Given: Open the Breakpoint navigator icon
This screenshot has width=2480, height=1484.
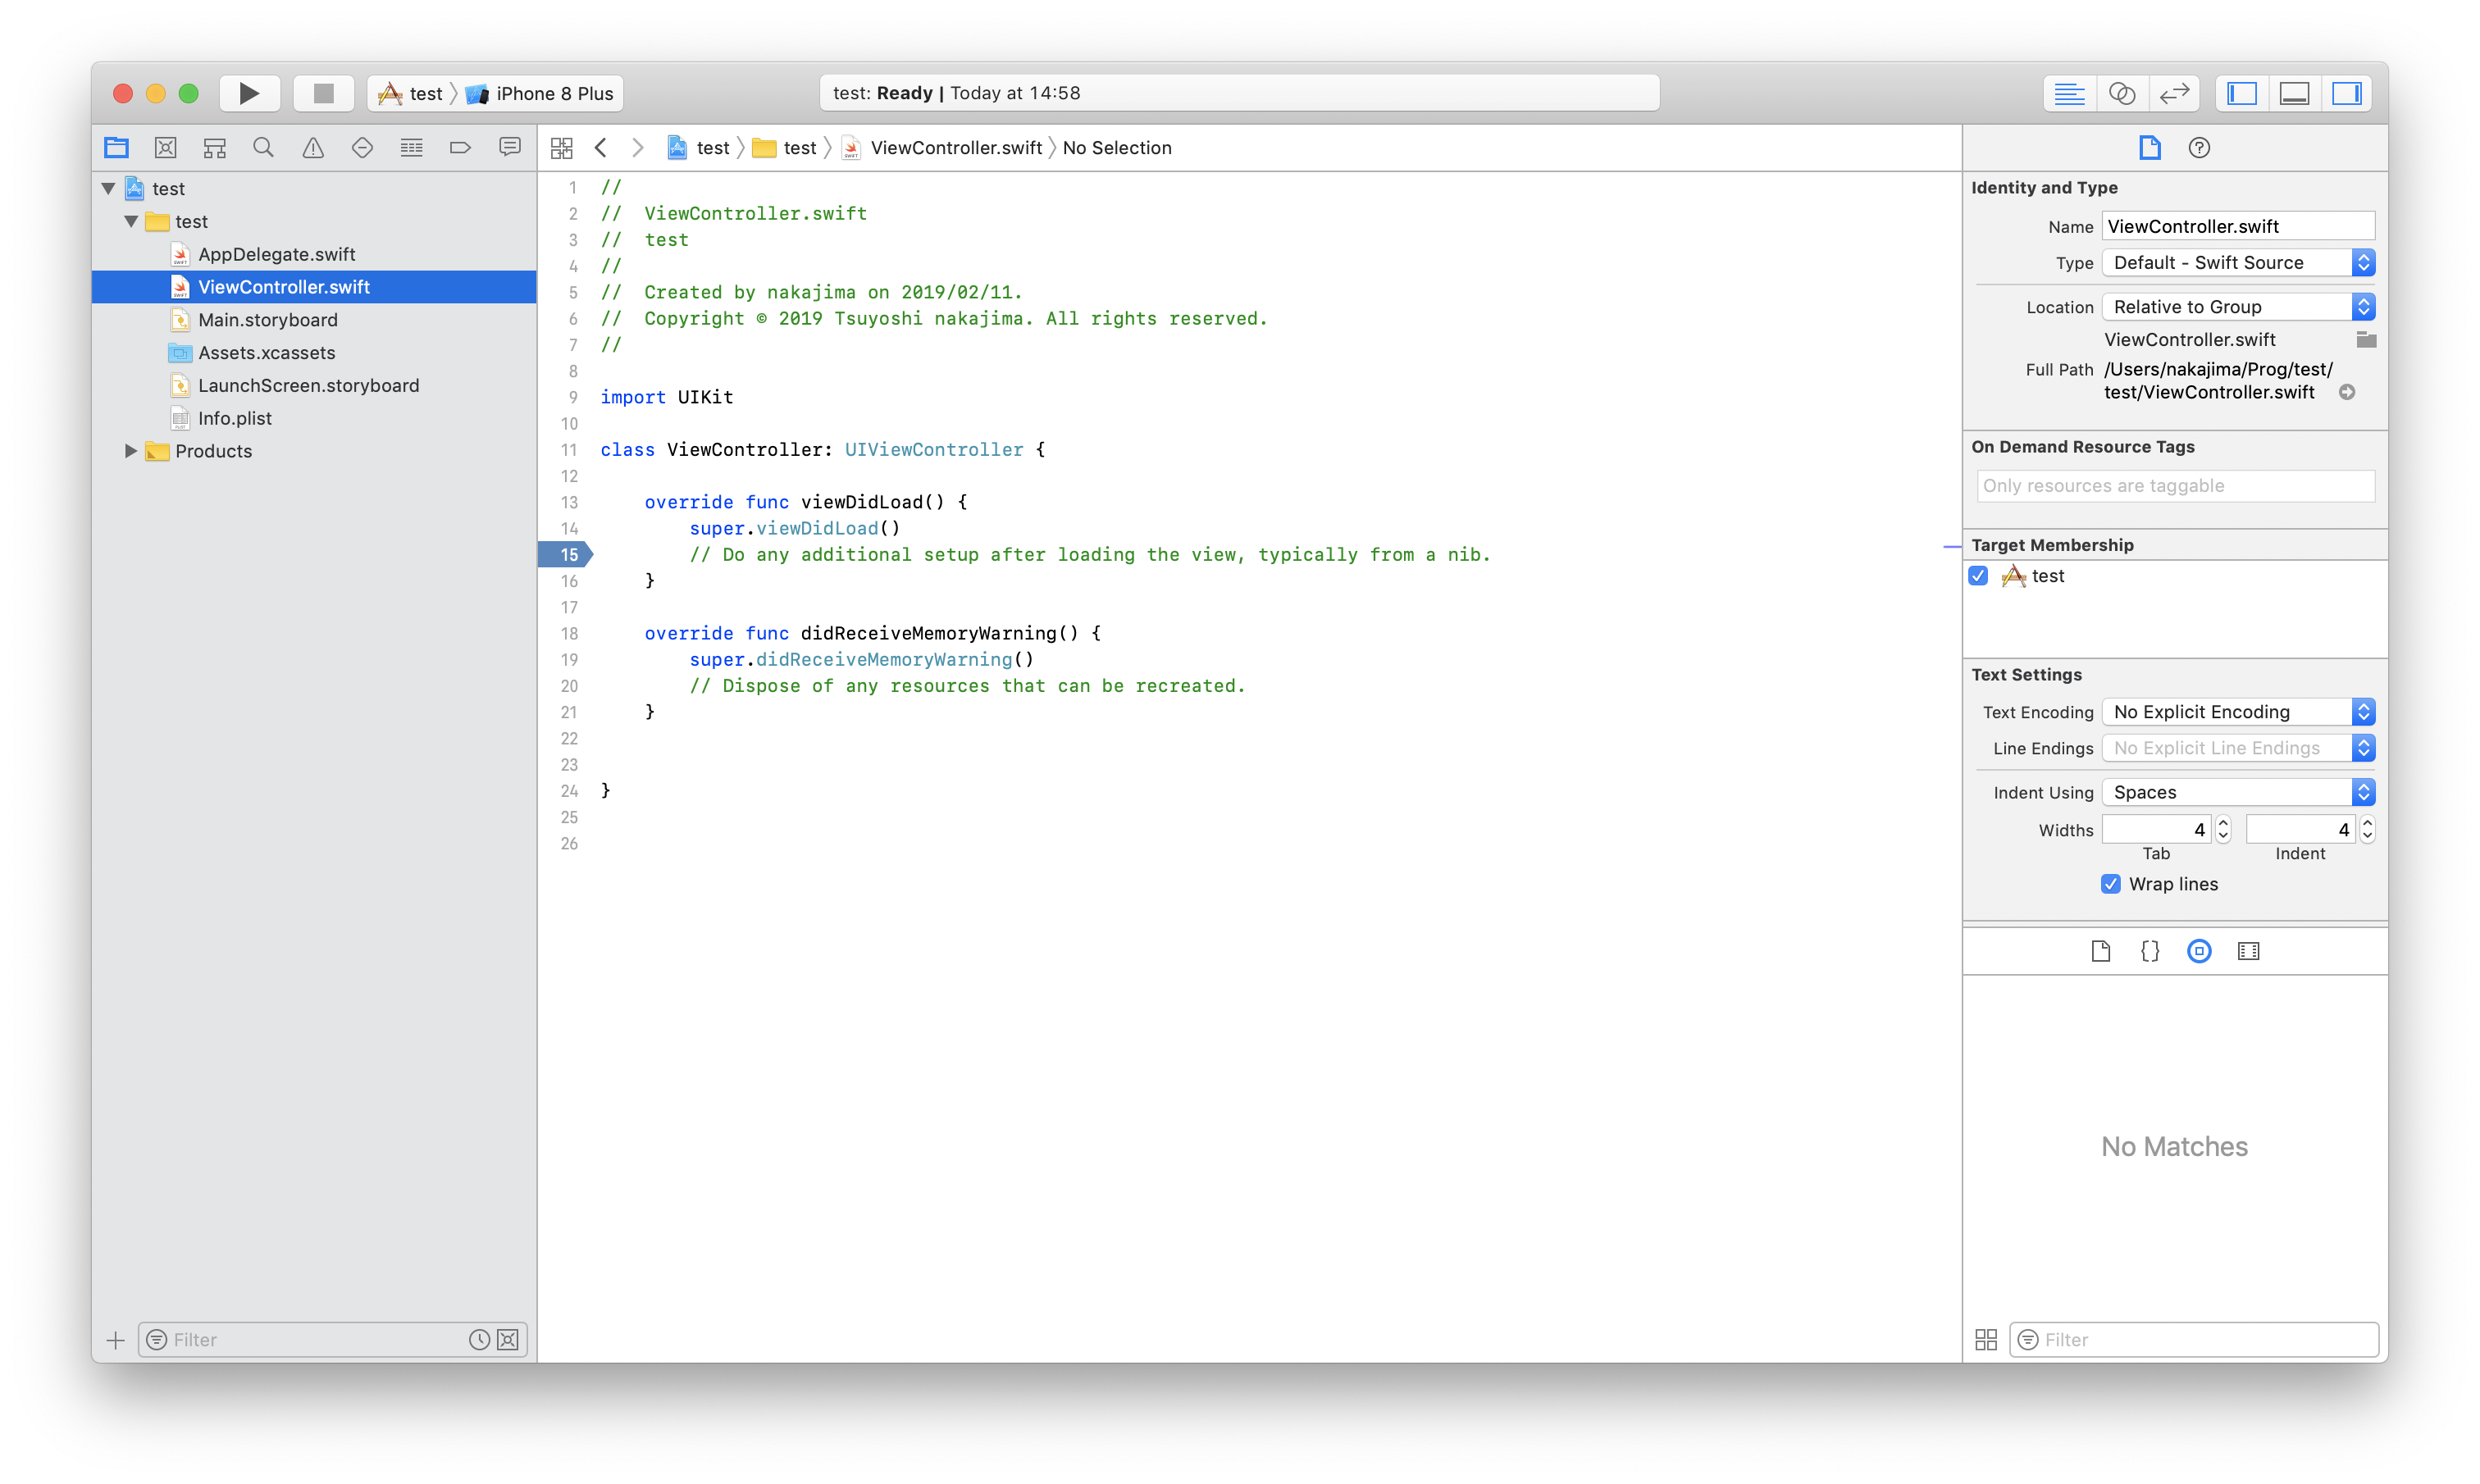Looking at the screenshot, I should tap(460, 148).
